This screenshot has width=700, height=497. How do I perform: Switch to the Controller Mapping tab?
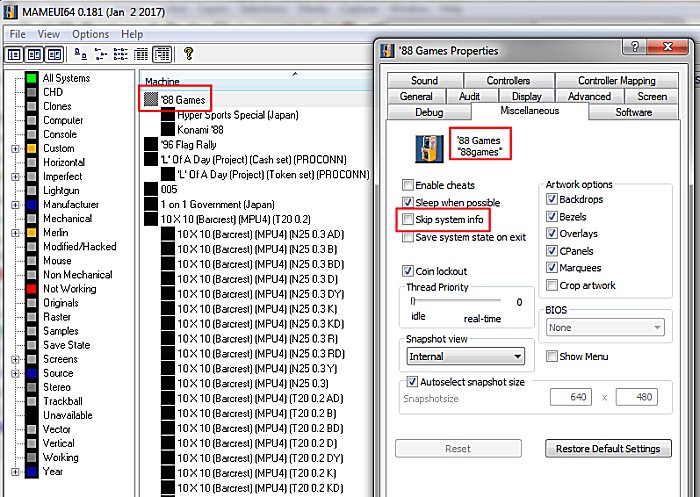click(617, 80)
